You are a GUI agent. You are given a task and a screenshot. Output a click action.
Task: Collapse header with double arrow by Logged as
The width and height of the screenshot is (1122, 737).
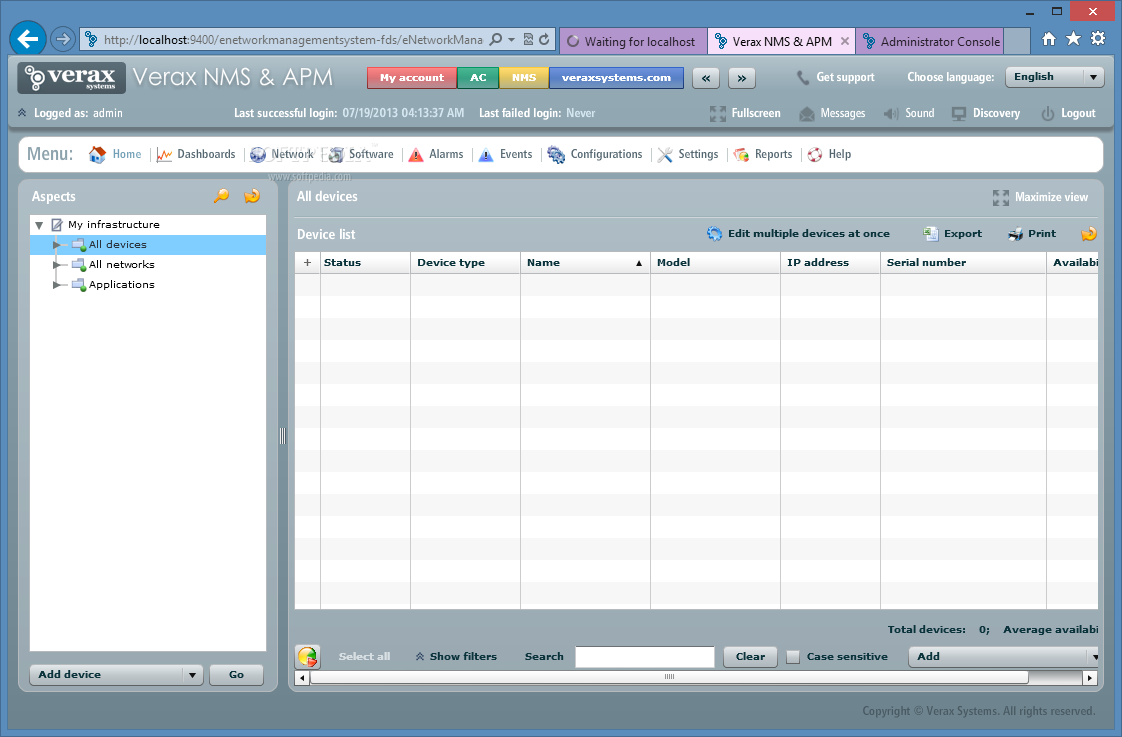22,113
